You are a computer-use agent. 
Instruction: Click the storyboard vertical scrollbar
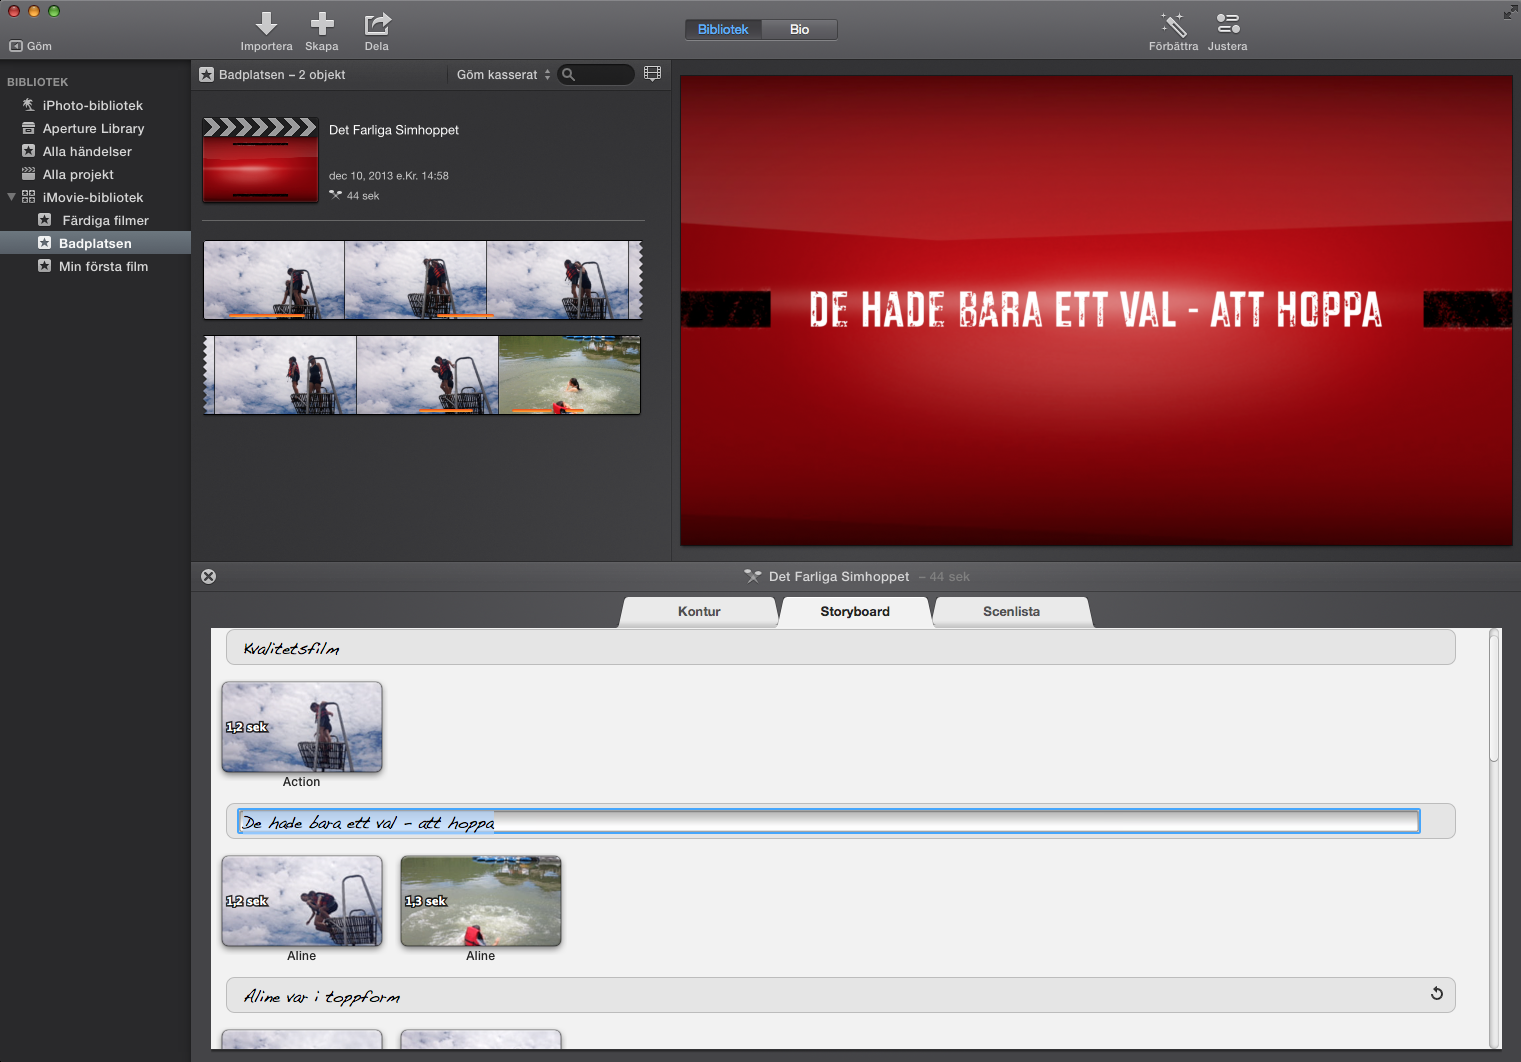click(1494, 696)
